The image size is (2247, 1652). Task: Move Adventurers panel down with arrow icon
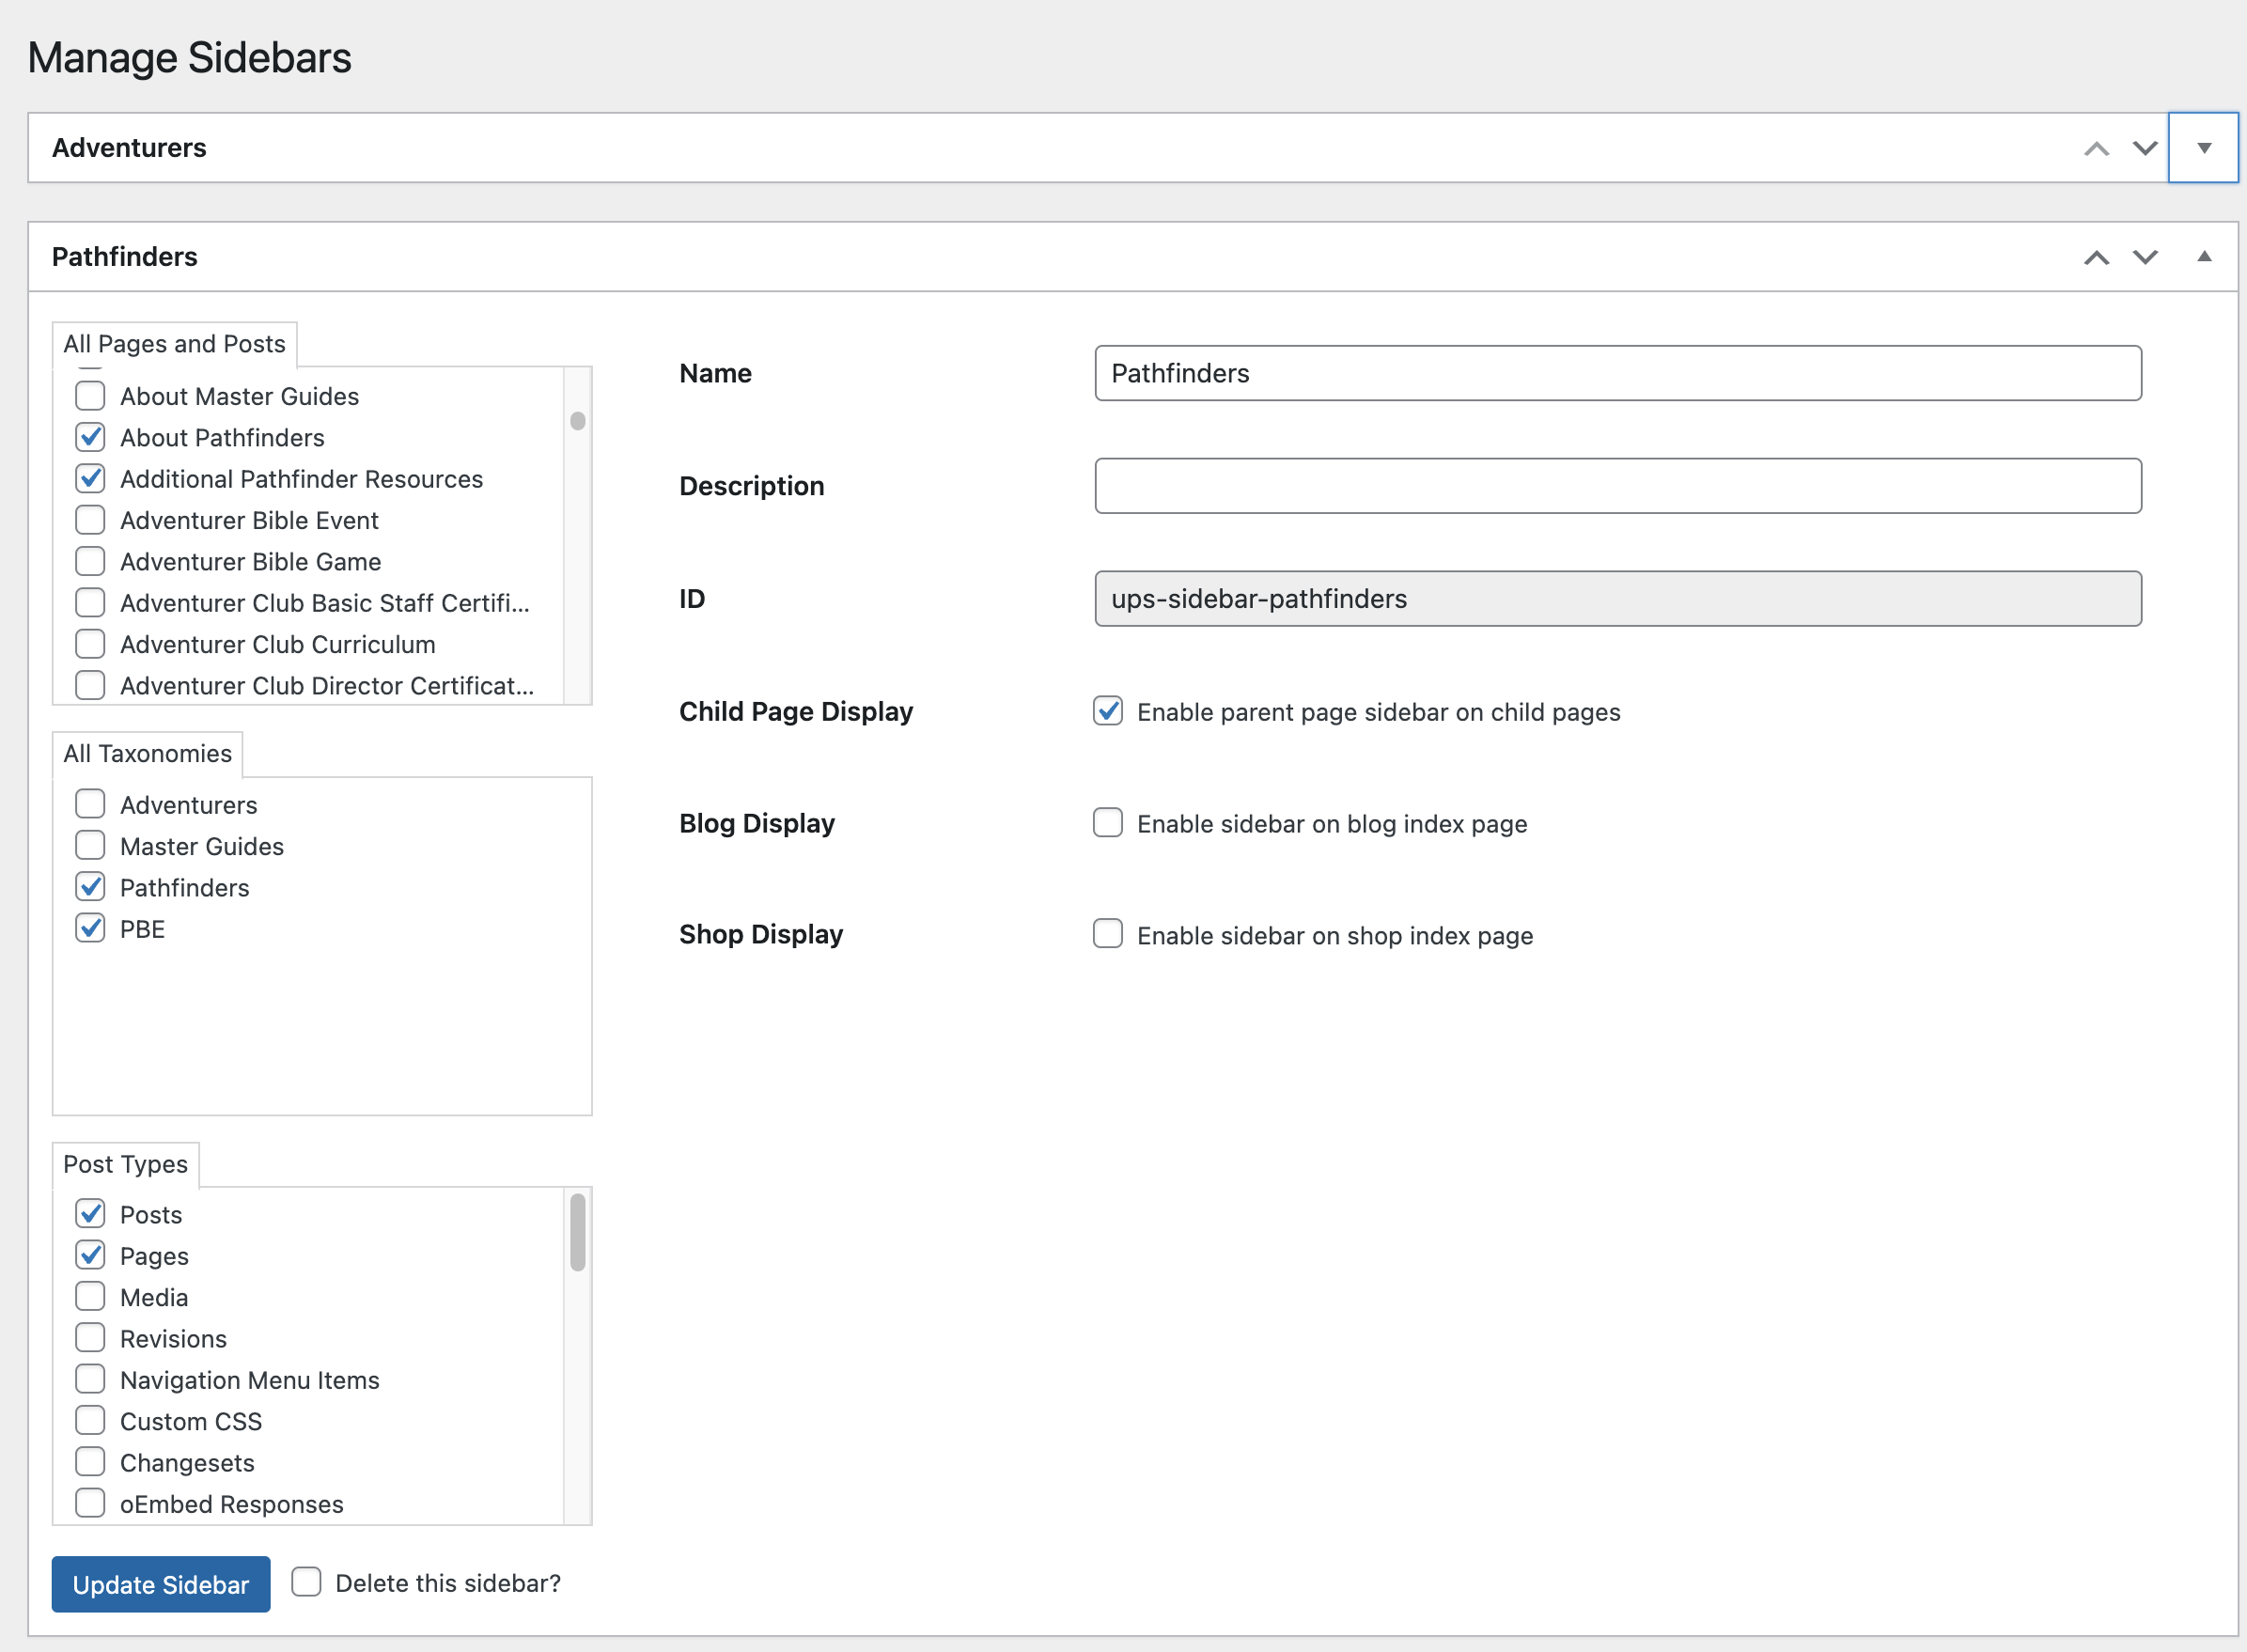tap(2145, 148)
